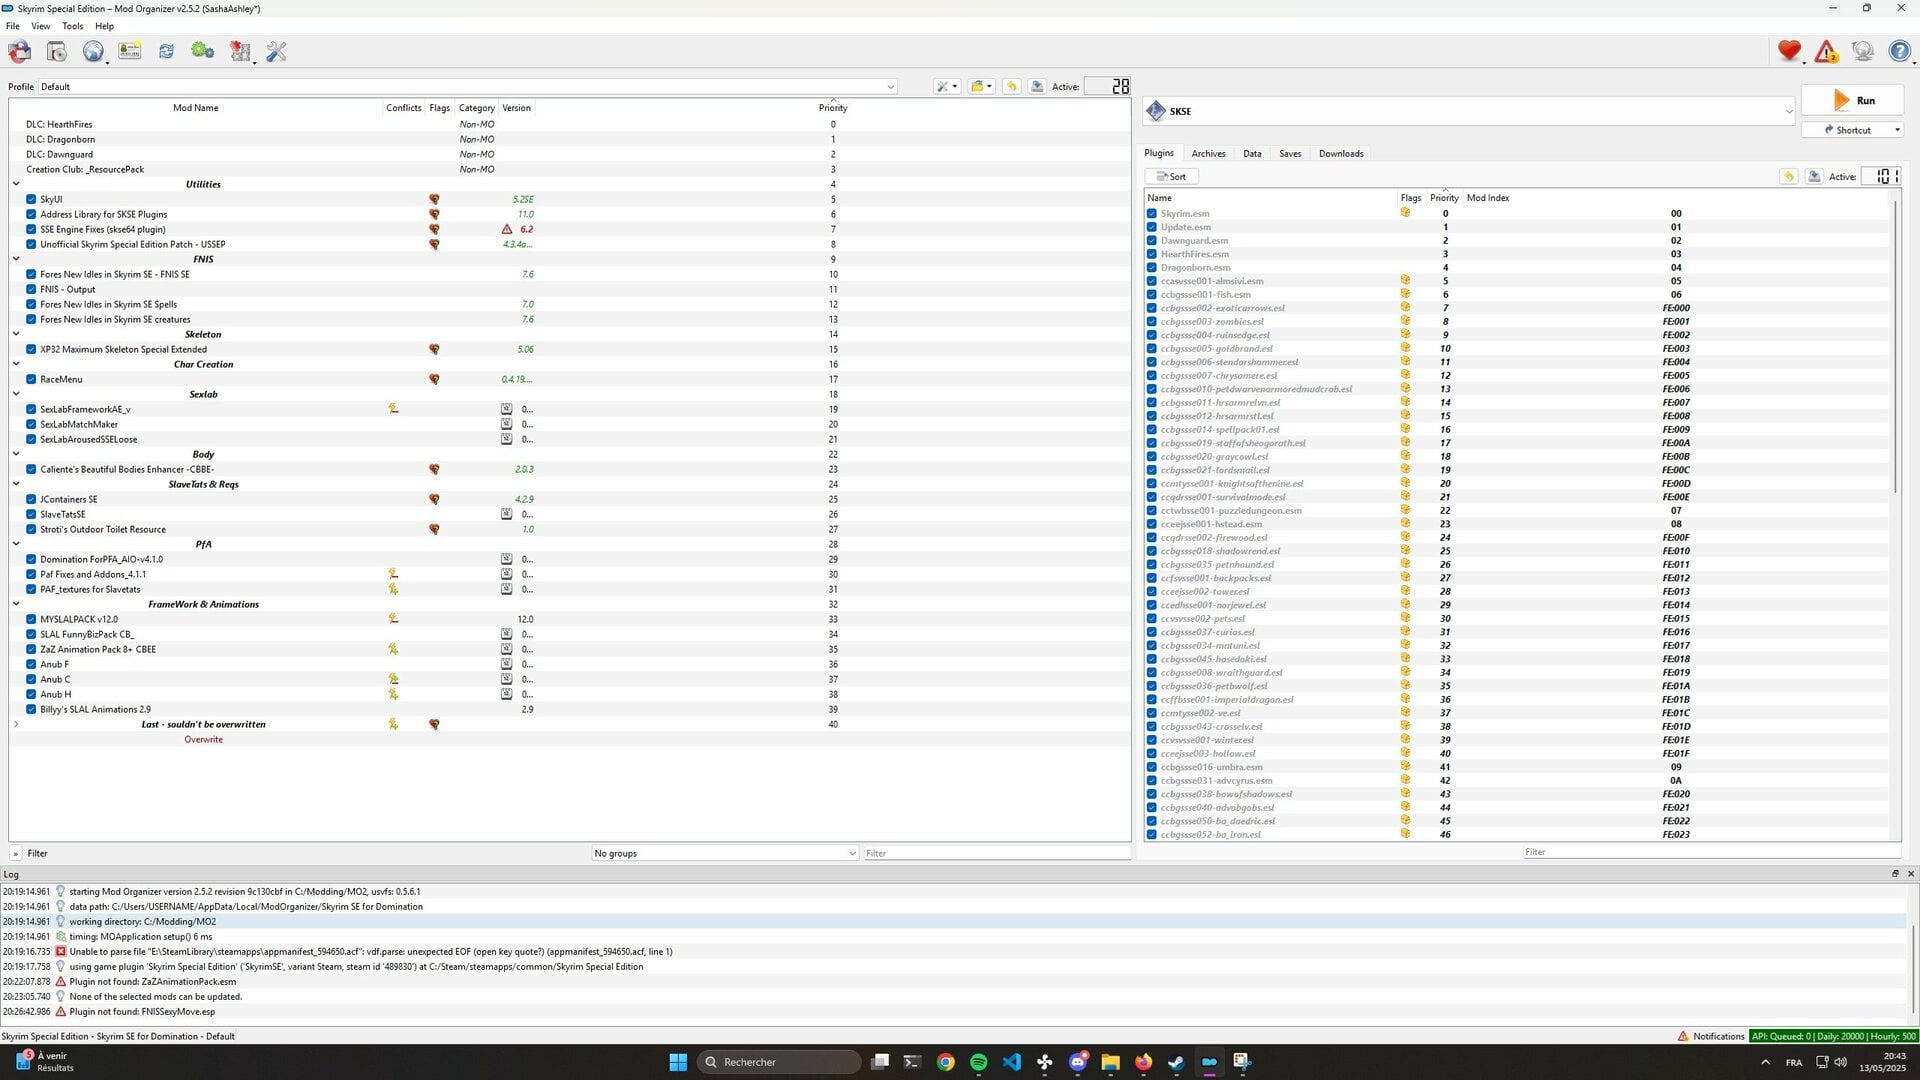Open the profiles ID card icon

tap(129, 51)
